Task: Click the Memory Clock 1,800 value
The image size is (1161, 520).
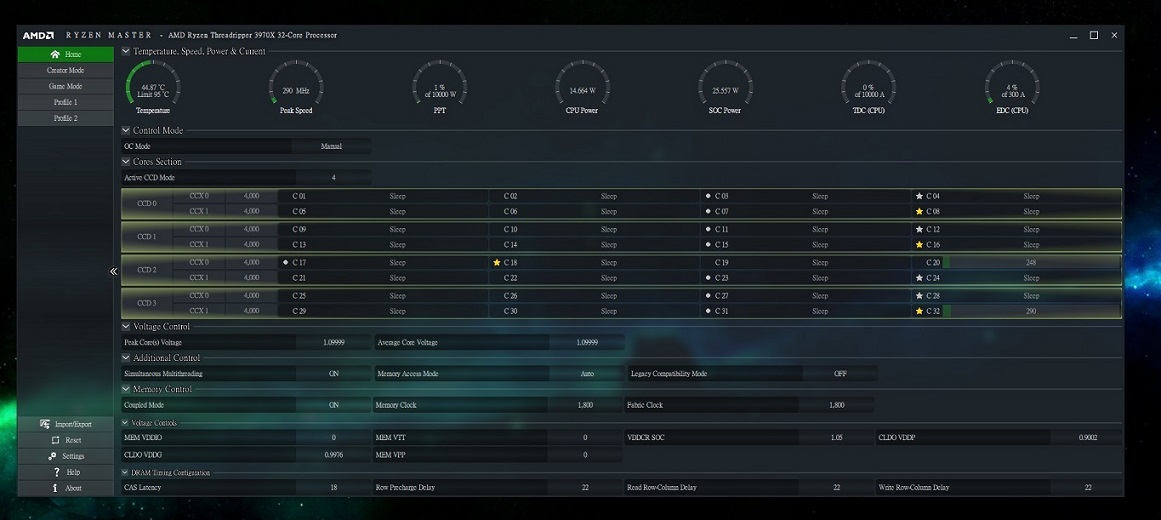Action: pos(585,405)
